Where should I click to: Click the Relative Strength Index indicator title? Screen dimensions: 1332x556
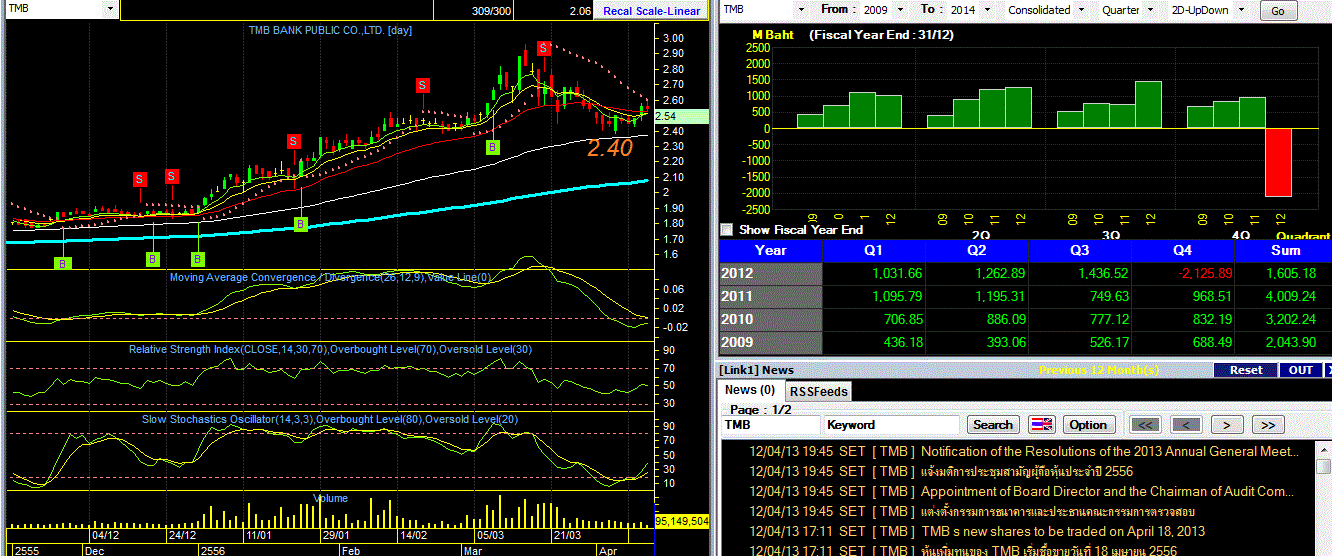[x=330, y=349]
